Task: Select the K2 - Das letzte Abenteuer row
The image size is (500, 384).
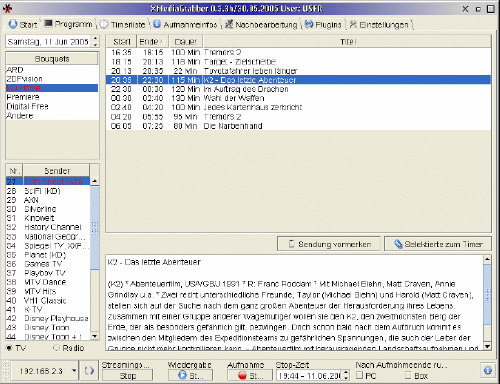Action: 298,80
